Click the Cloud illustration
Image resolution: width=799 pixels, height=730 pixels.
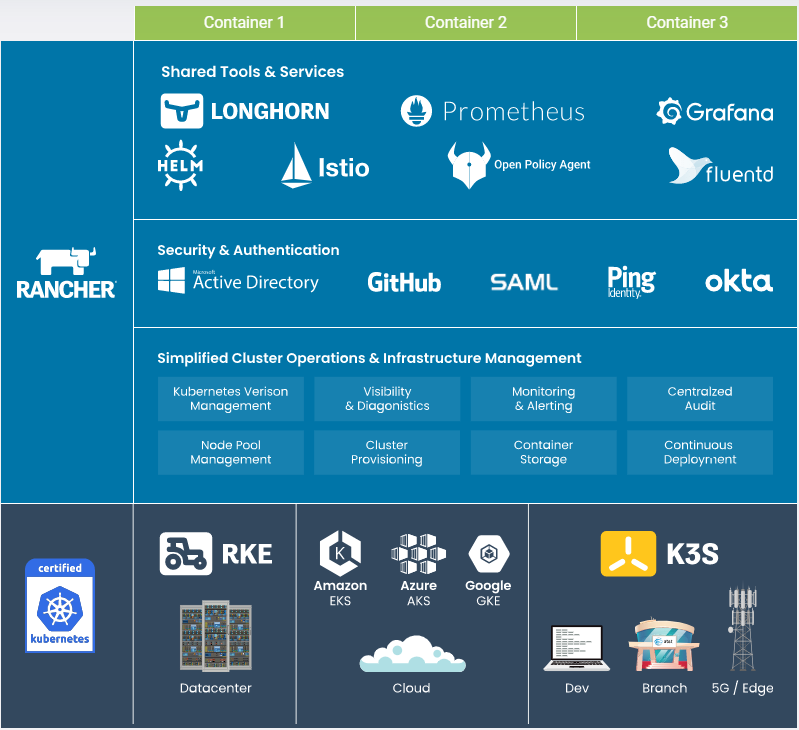point(412,654)
